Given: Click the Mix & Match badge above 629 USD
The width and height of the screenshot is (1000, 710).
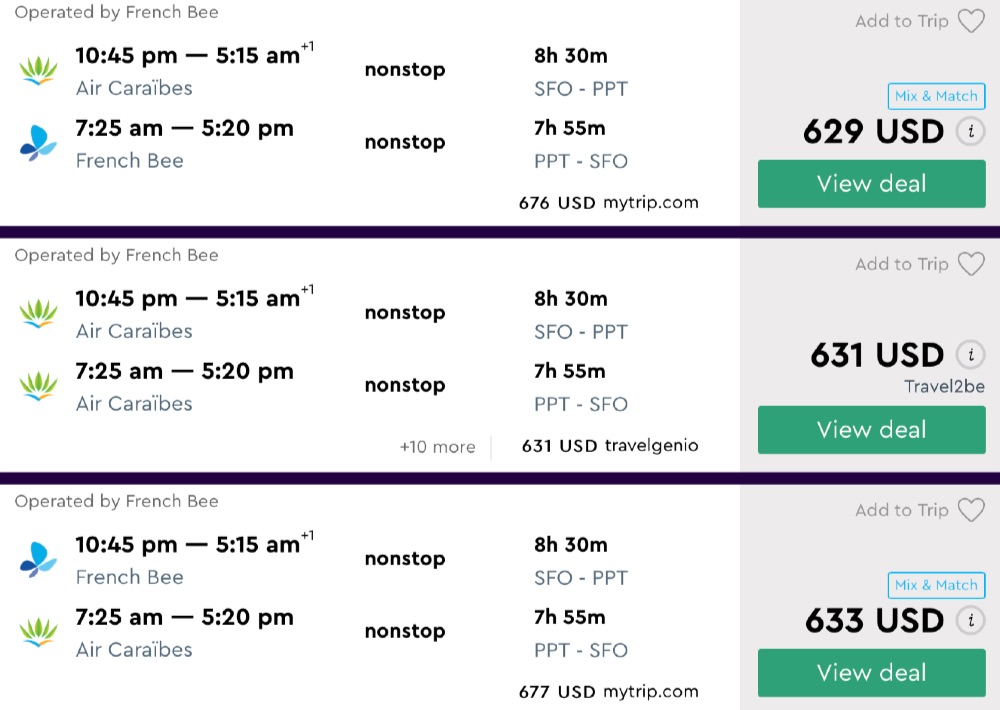Looking at the screenshot, I should 936,96.
